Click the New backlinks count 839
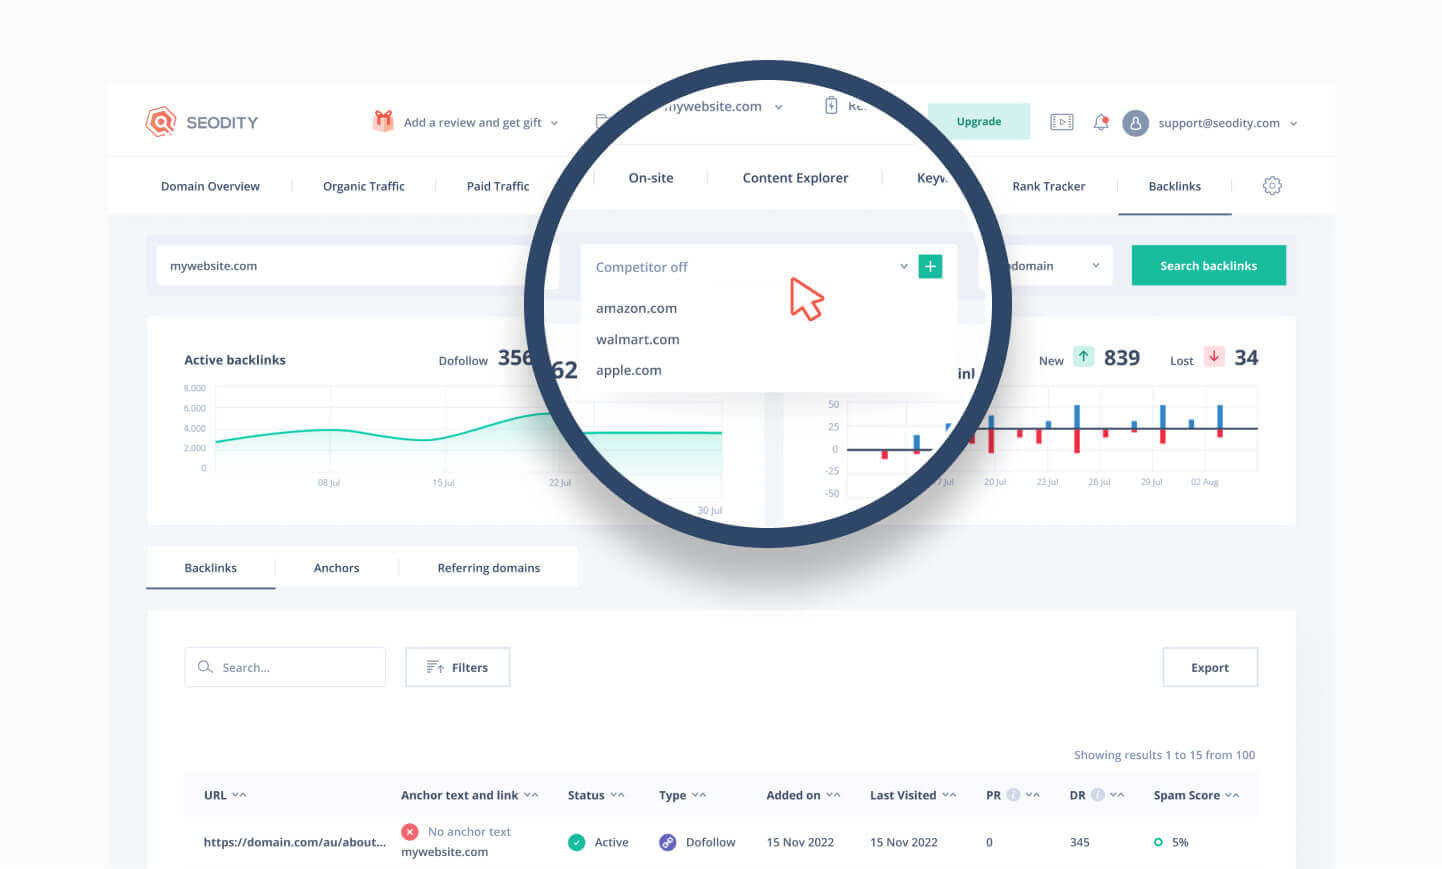This screenshot has width=1442, height=869. click(x=1122, y=358)
